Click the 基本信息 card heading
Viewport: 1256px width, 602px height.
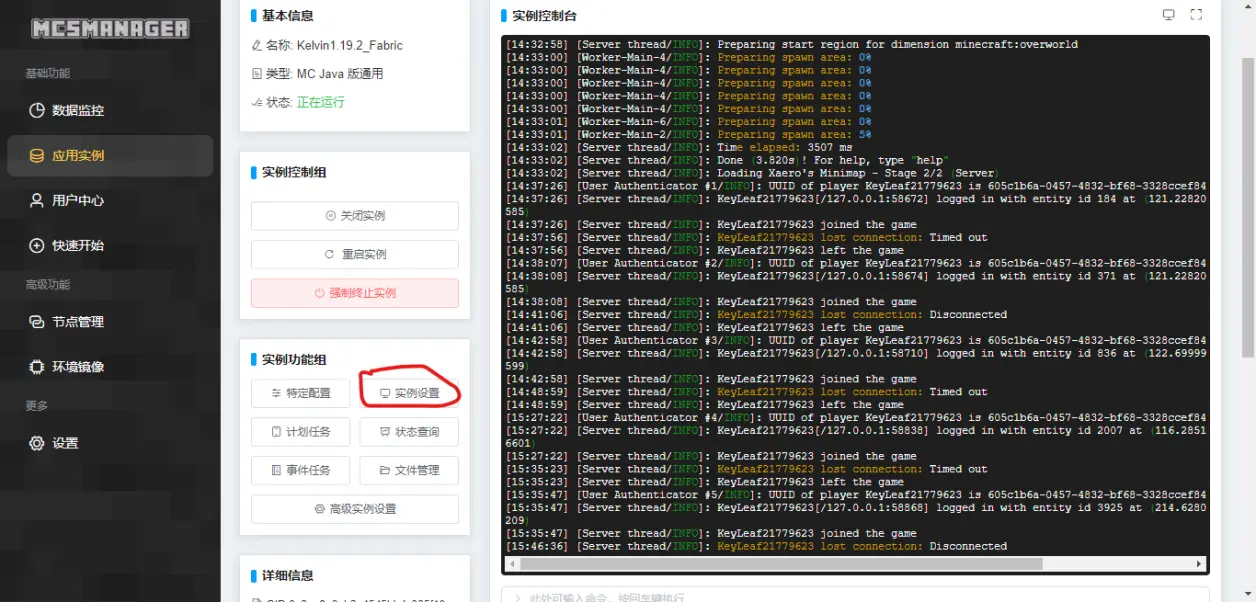285,15
